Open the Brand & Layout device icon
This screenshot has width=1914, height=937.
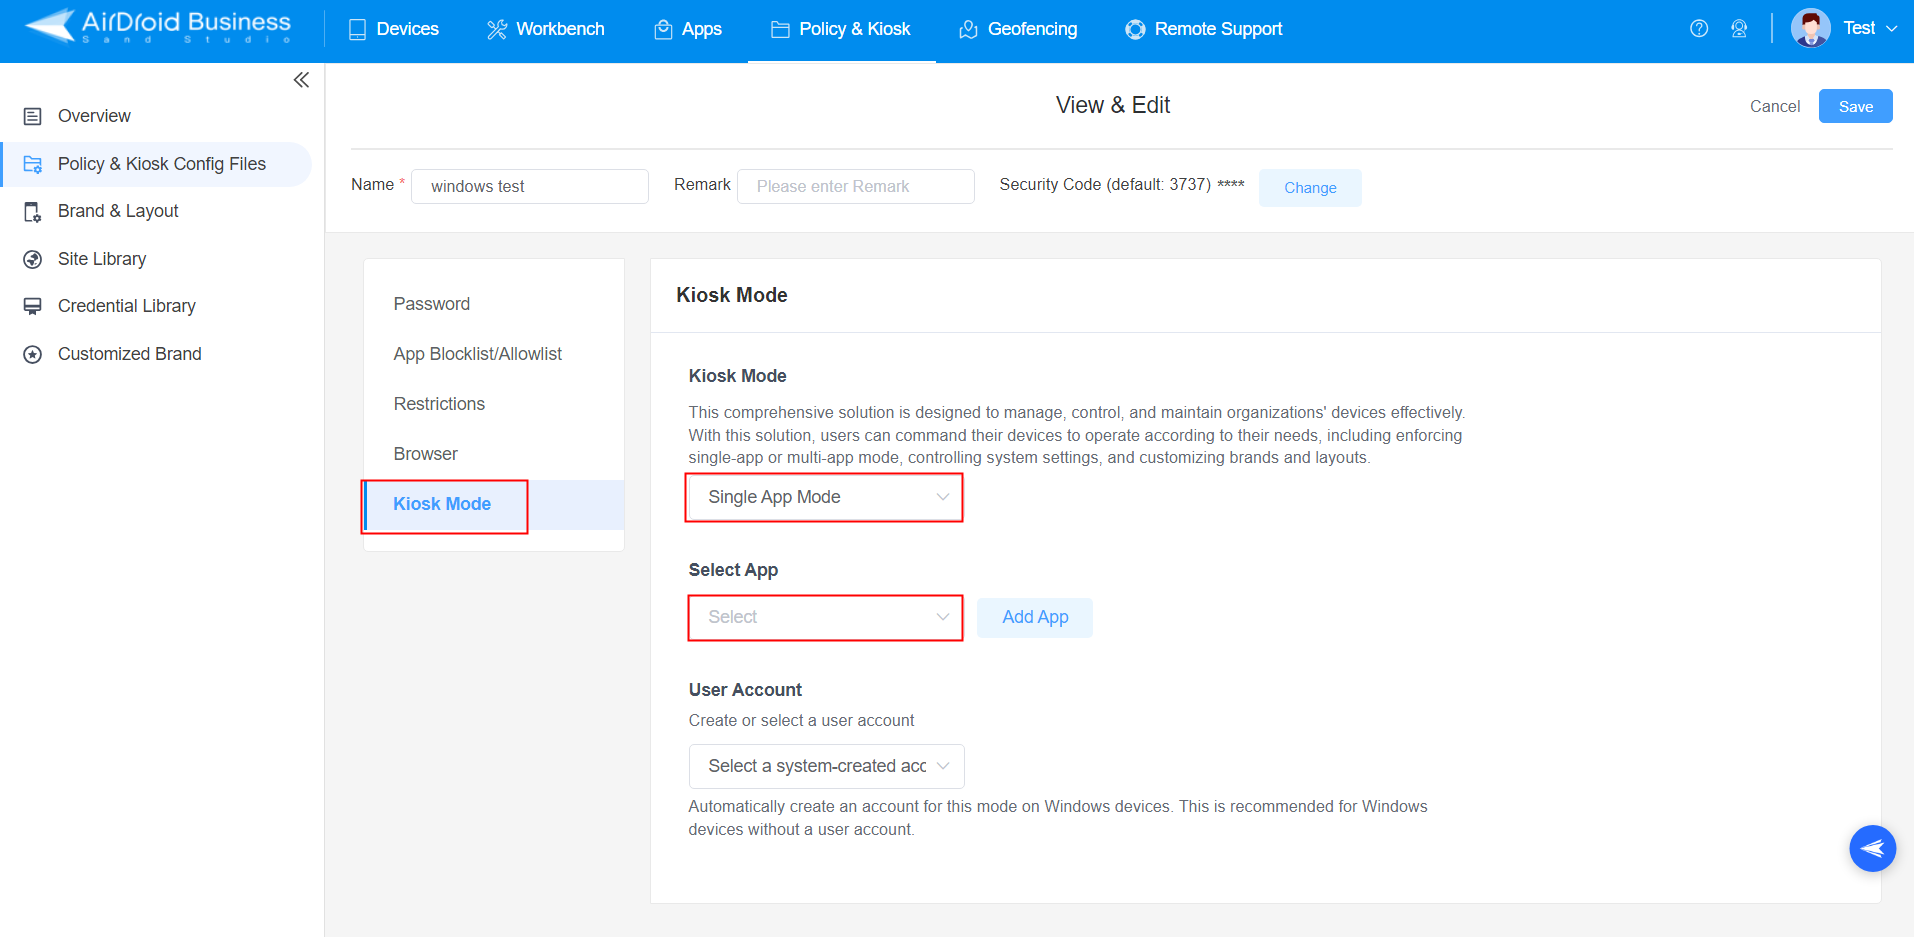(33, 211)
